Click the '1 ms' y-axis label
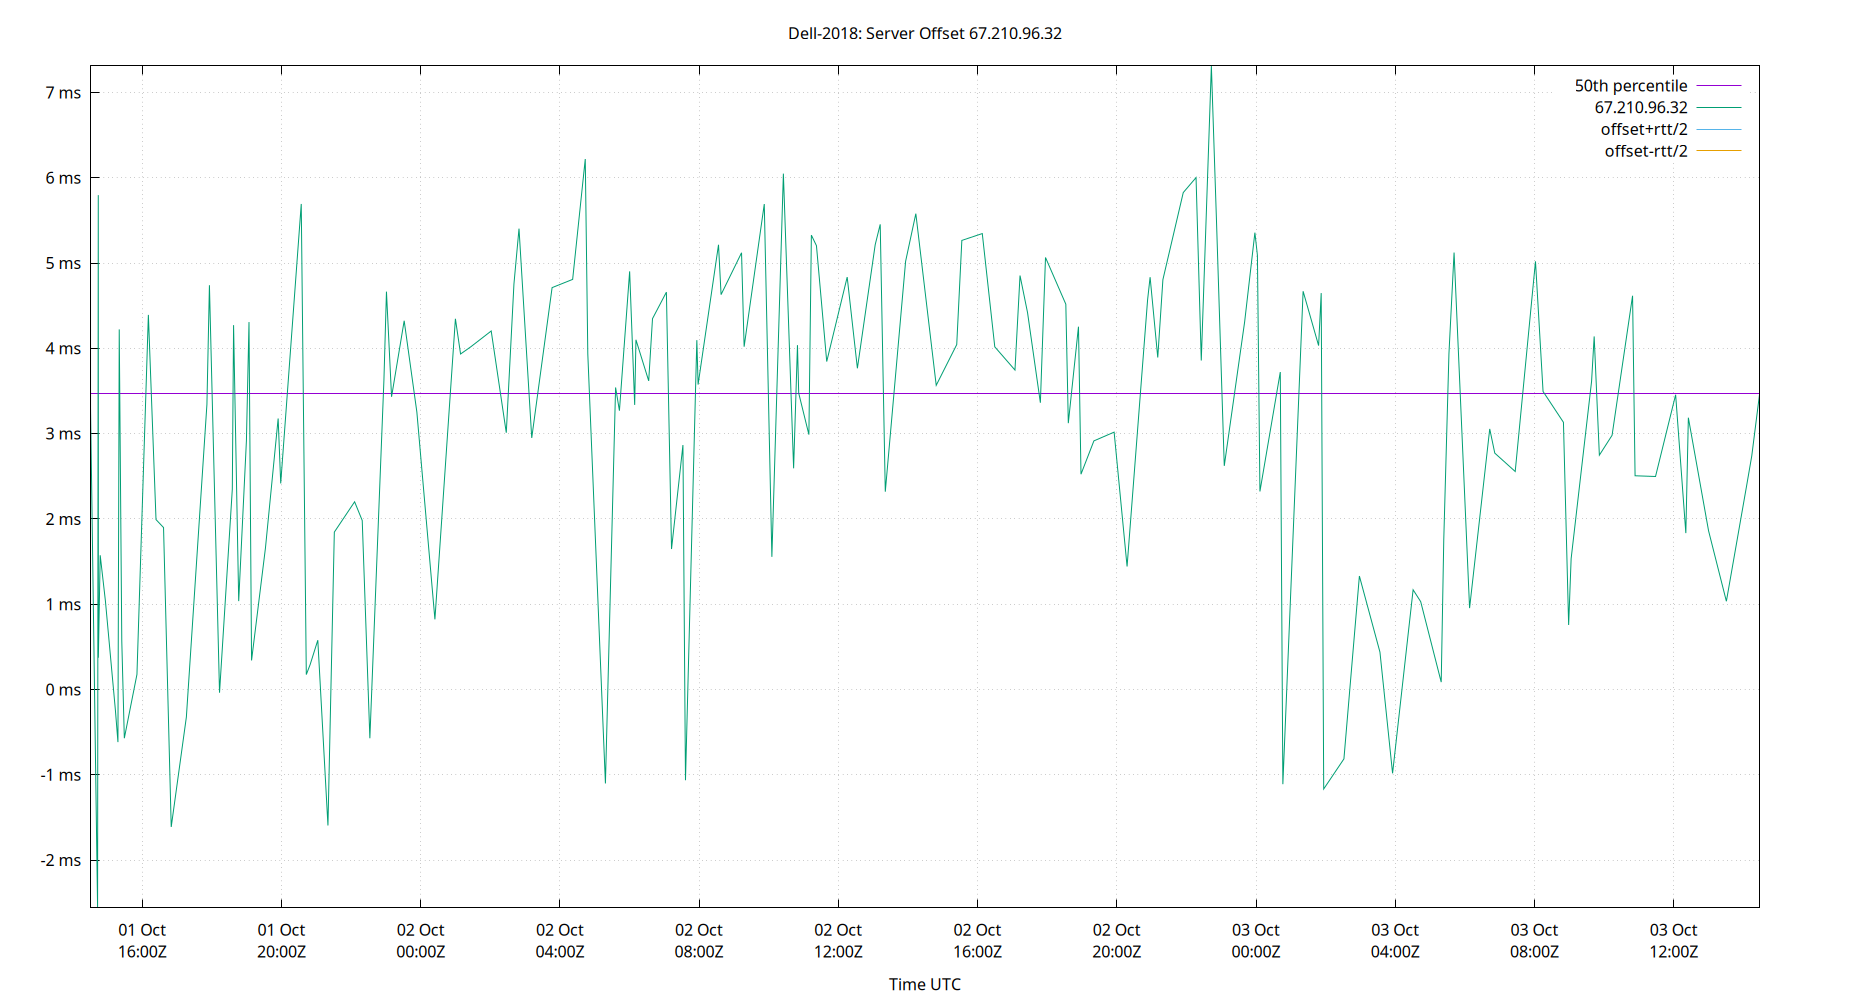The height and width of the screenshot is (1000, 1850). 63,604
